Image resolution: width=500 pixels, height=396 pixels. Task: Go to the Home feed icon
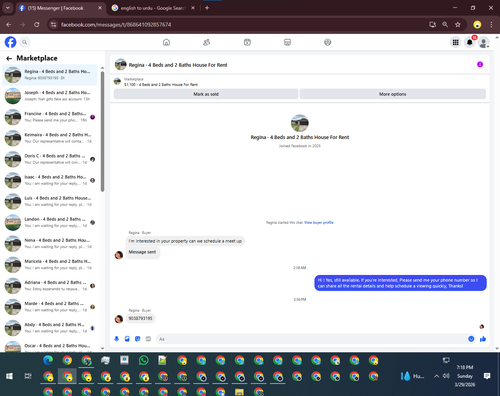click(166, 42)
